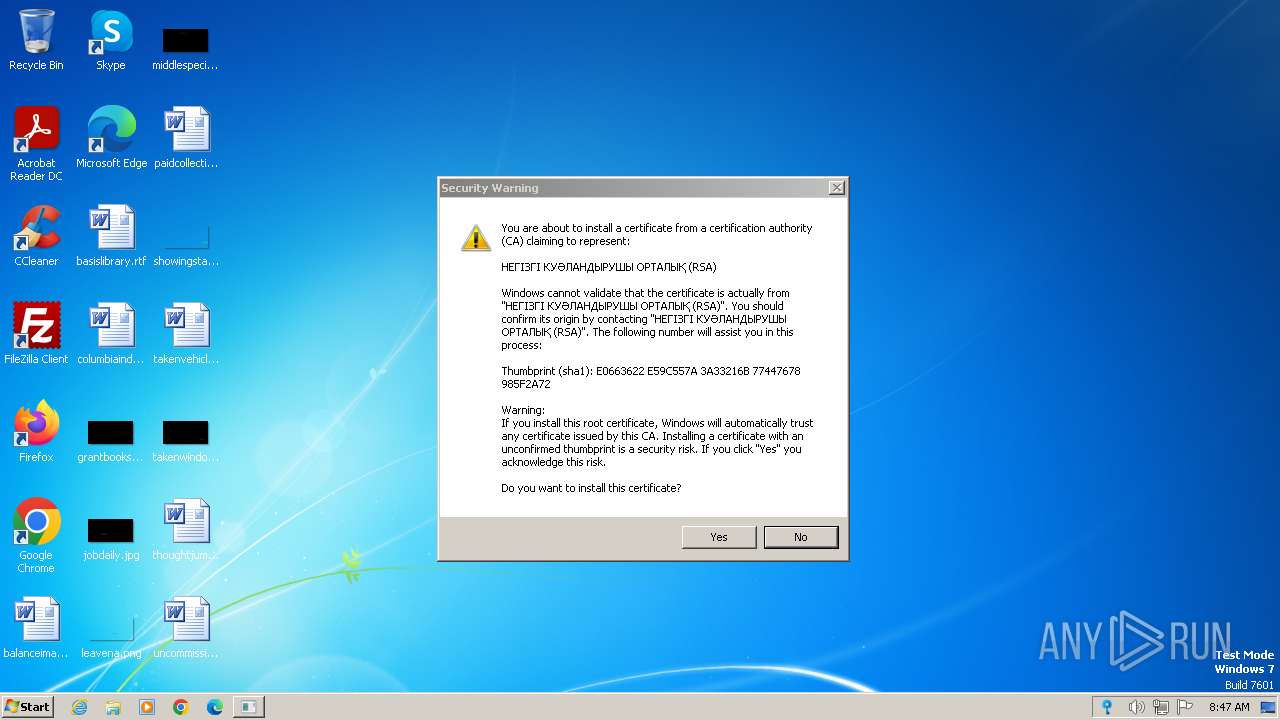Select the FileZilla Client shortcut
This screenshot has width=1280, height=720.
36,334
